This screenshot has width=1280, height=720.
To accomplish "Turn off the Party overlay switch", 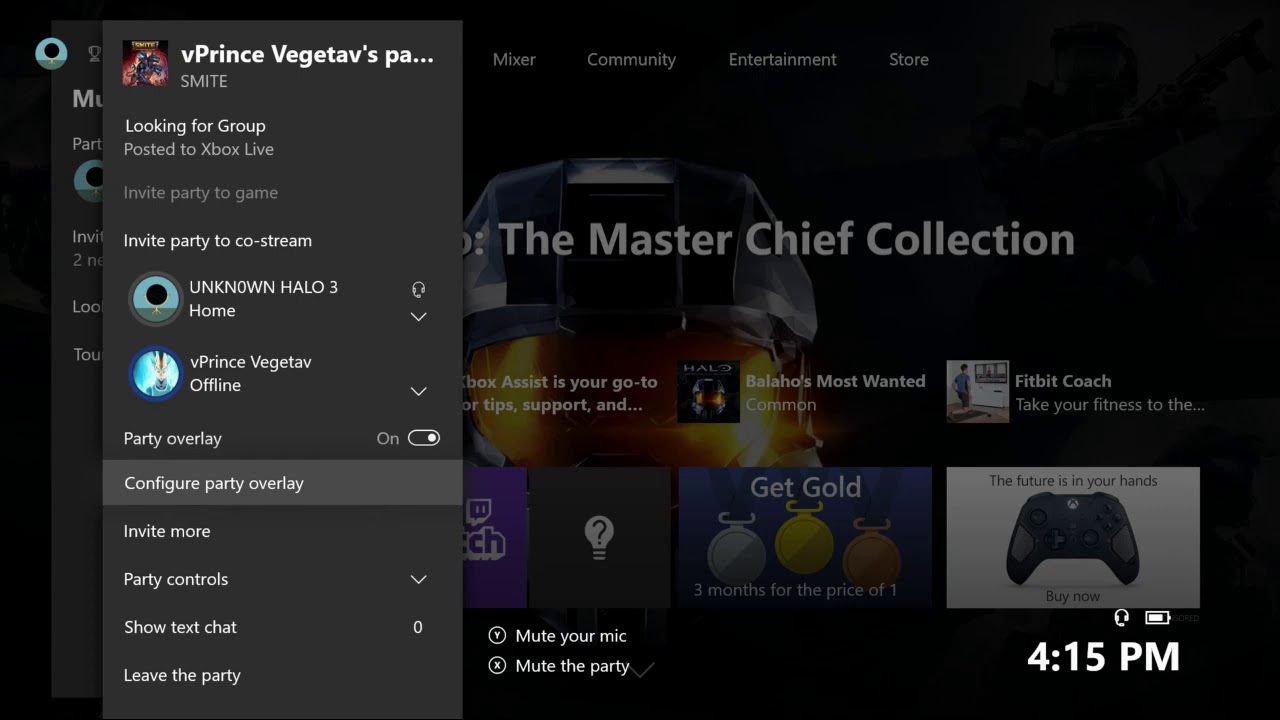I will tap(424, 438).
